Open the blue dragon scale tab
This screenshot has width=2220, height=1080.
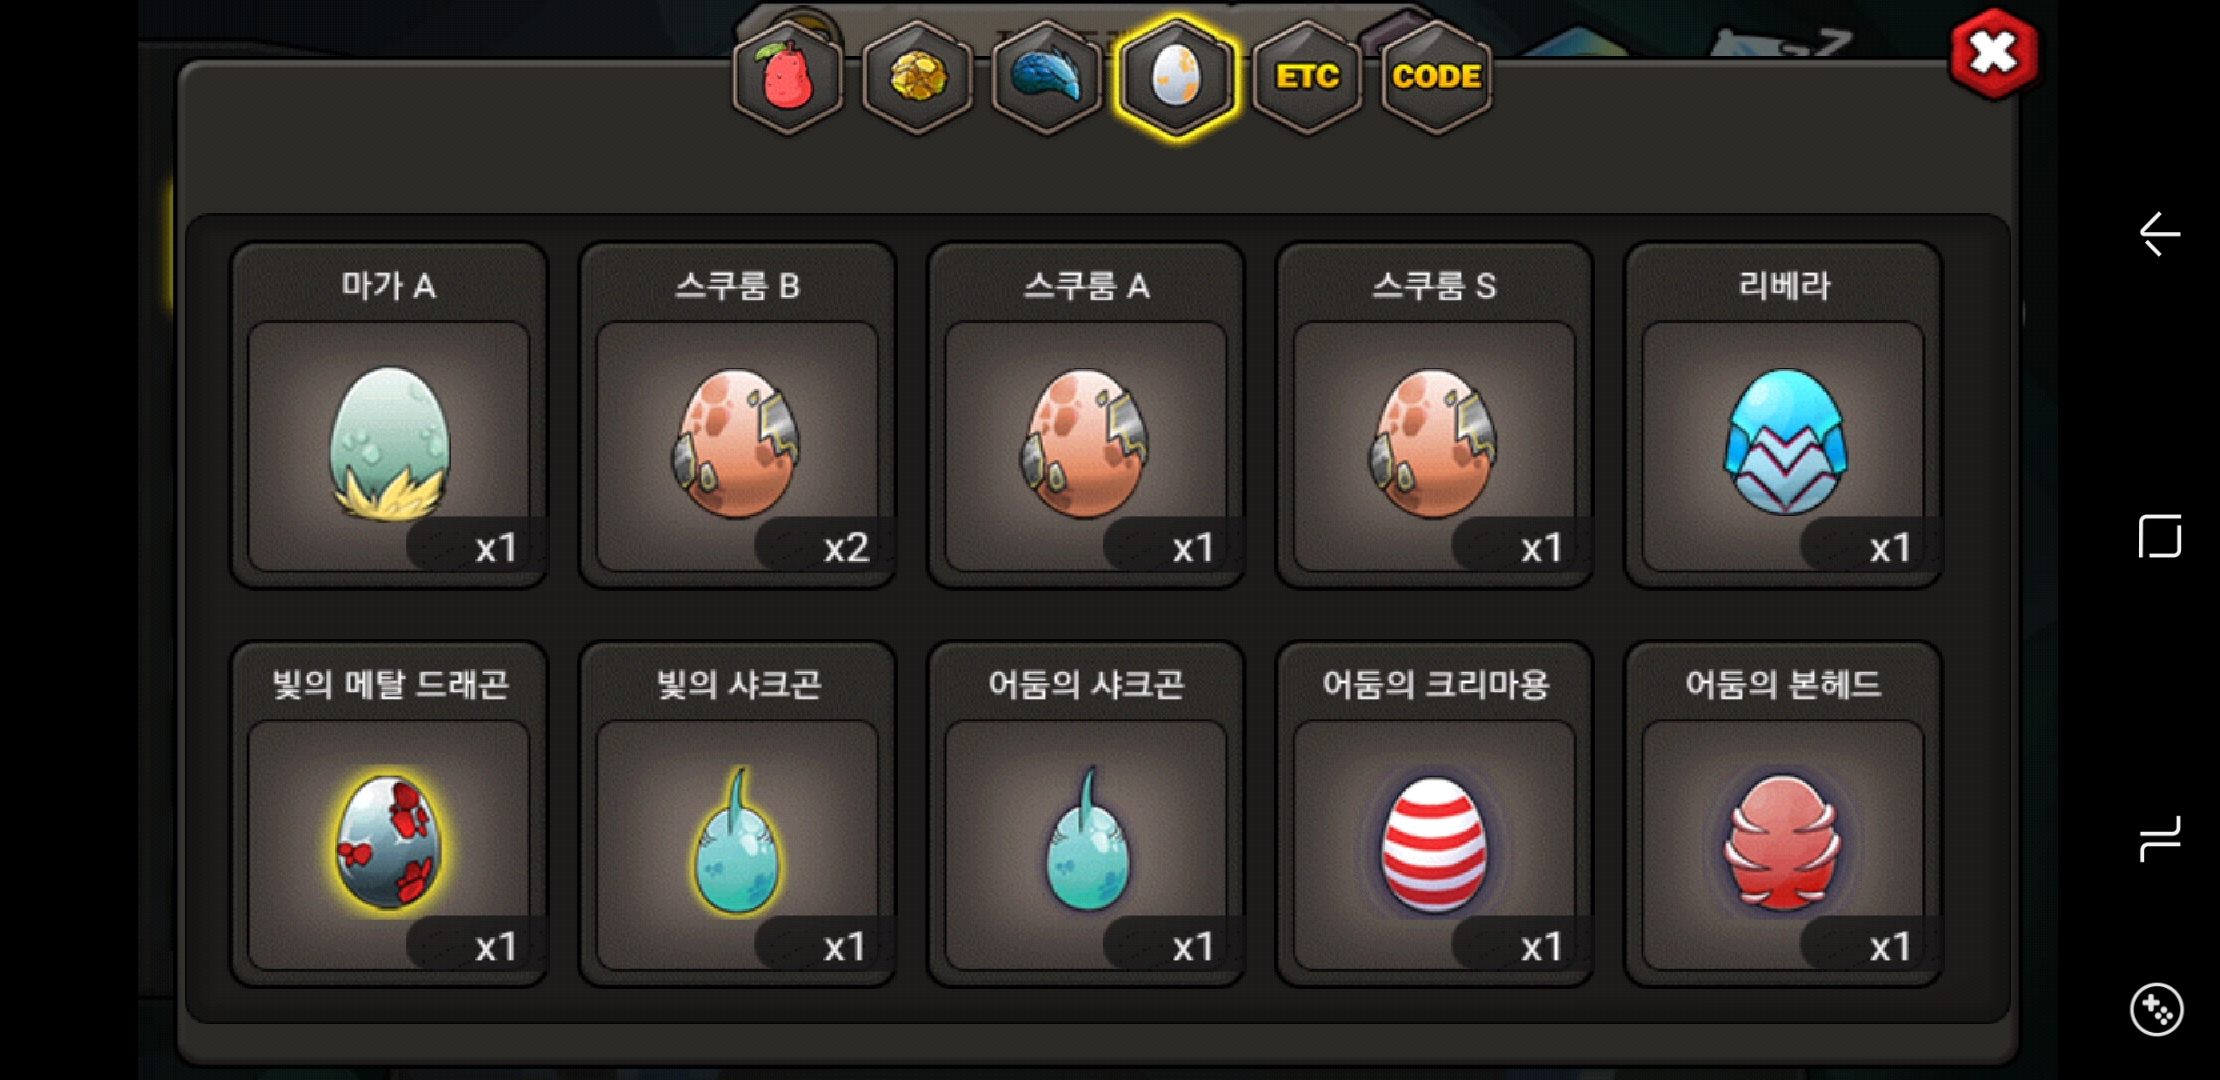(1046, 77)
